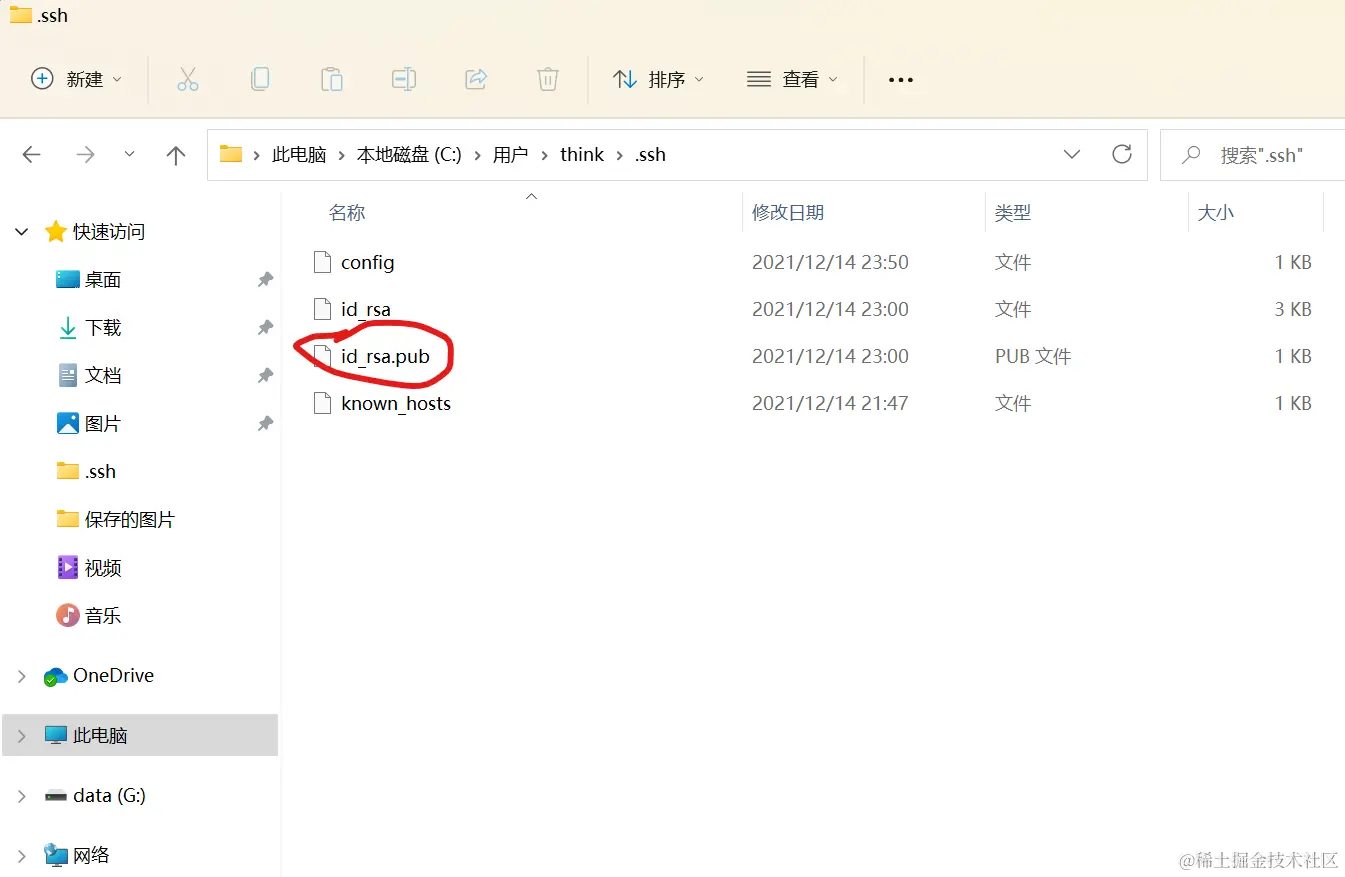Unpin 桌面 using its pin icon
The width and height of the screenshot is (1345, 877).
tap(265, 280)
